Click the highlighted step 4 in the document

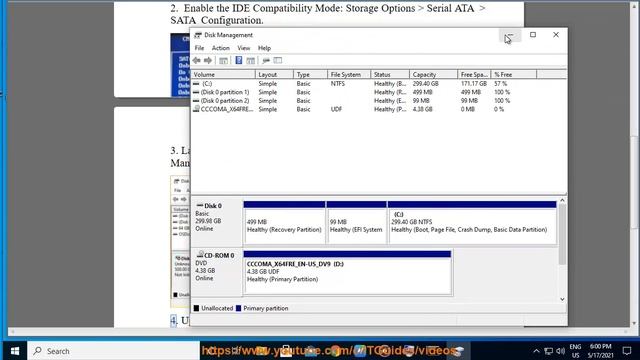pos(173,320)
